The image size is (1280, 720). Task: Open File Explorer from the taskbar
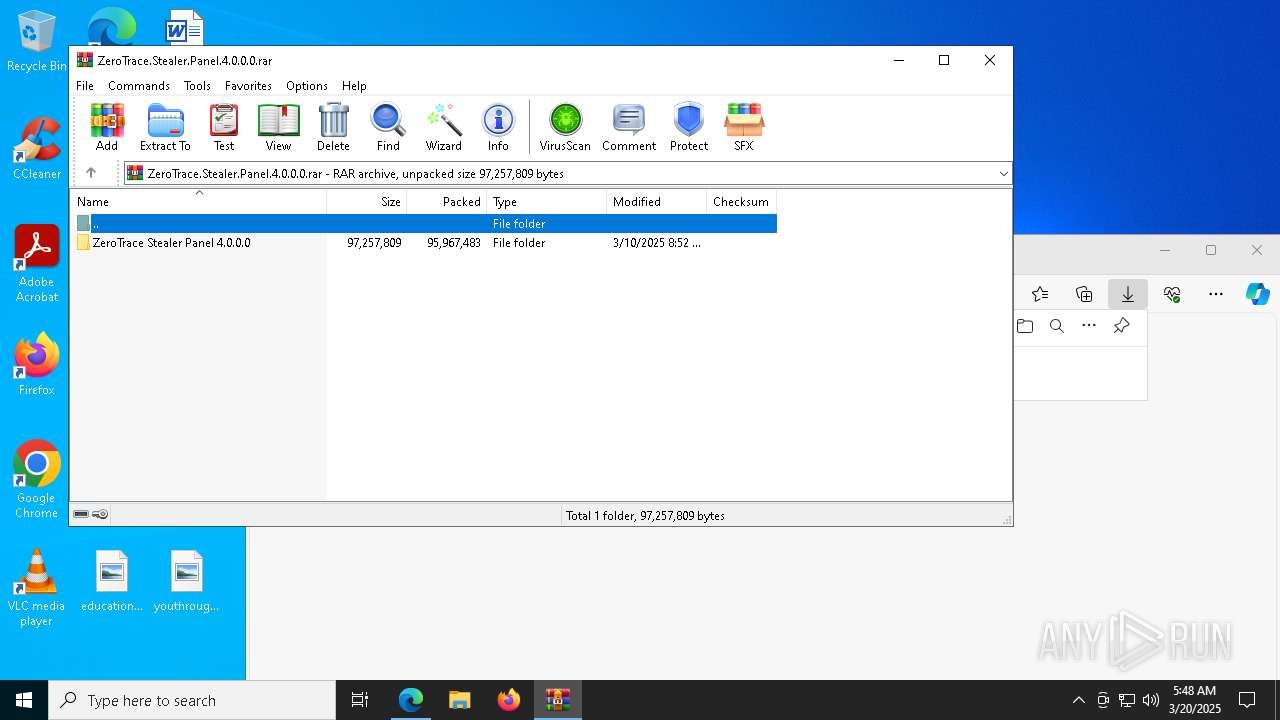coord(460,700)
